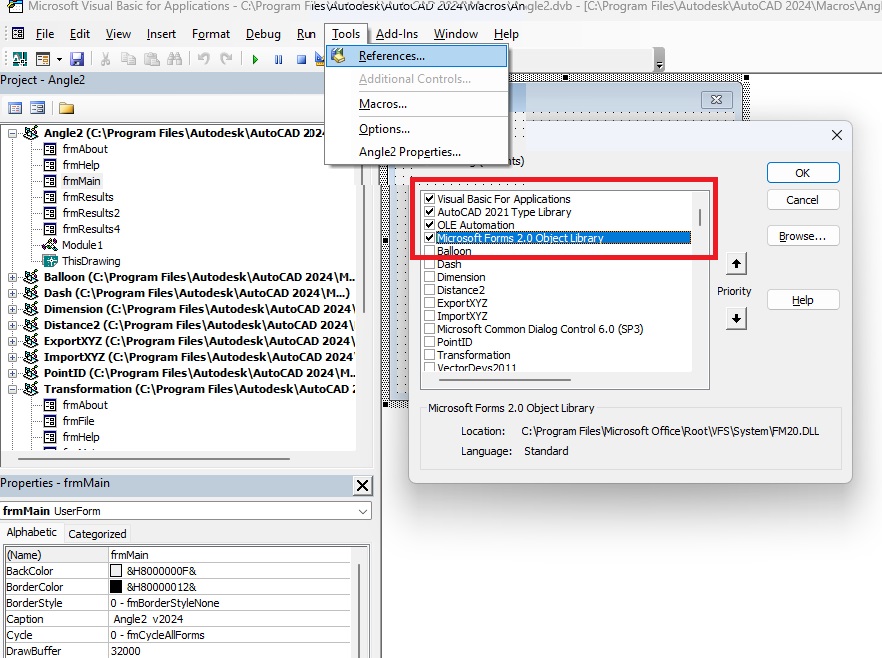The width and height of the screenshot is (882, 658).
Task: Click the View Object icon in Project panel
Action: click(x=37, y=108)
